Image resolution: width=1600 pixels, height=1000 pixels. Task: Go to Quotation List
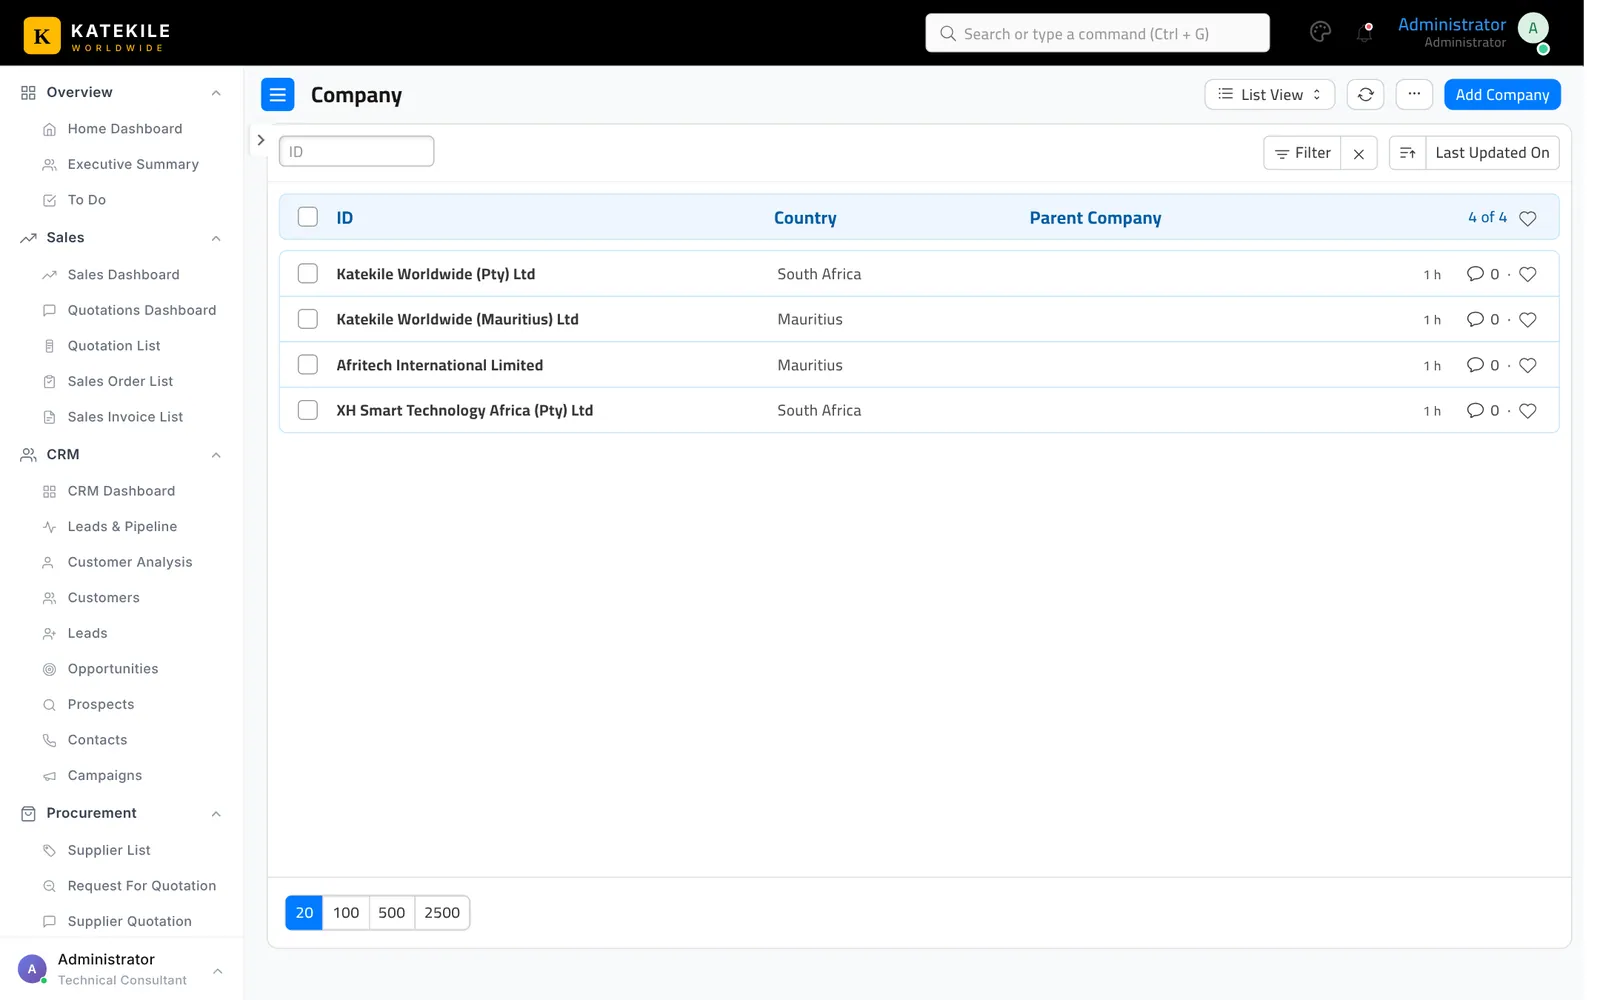click(114, 346)
